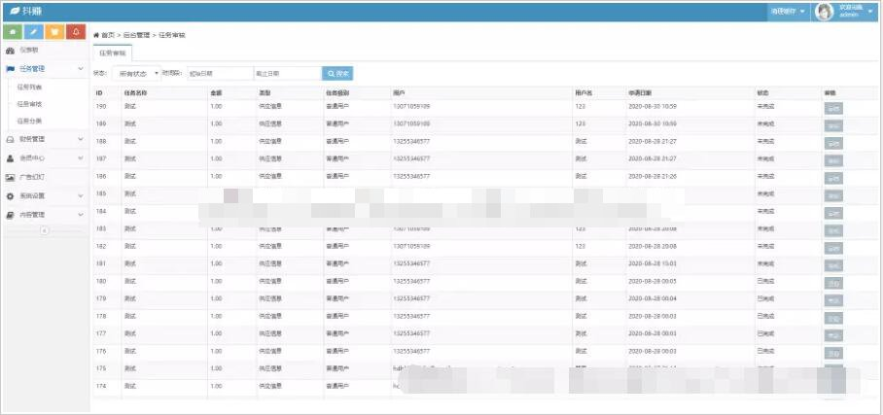The width and height of the screenshot is (883, 415).
Task: Click the blue pencil shortcut button
Action: click(34, 33)
